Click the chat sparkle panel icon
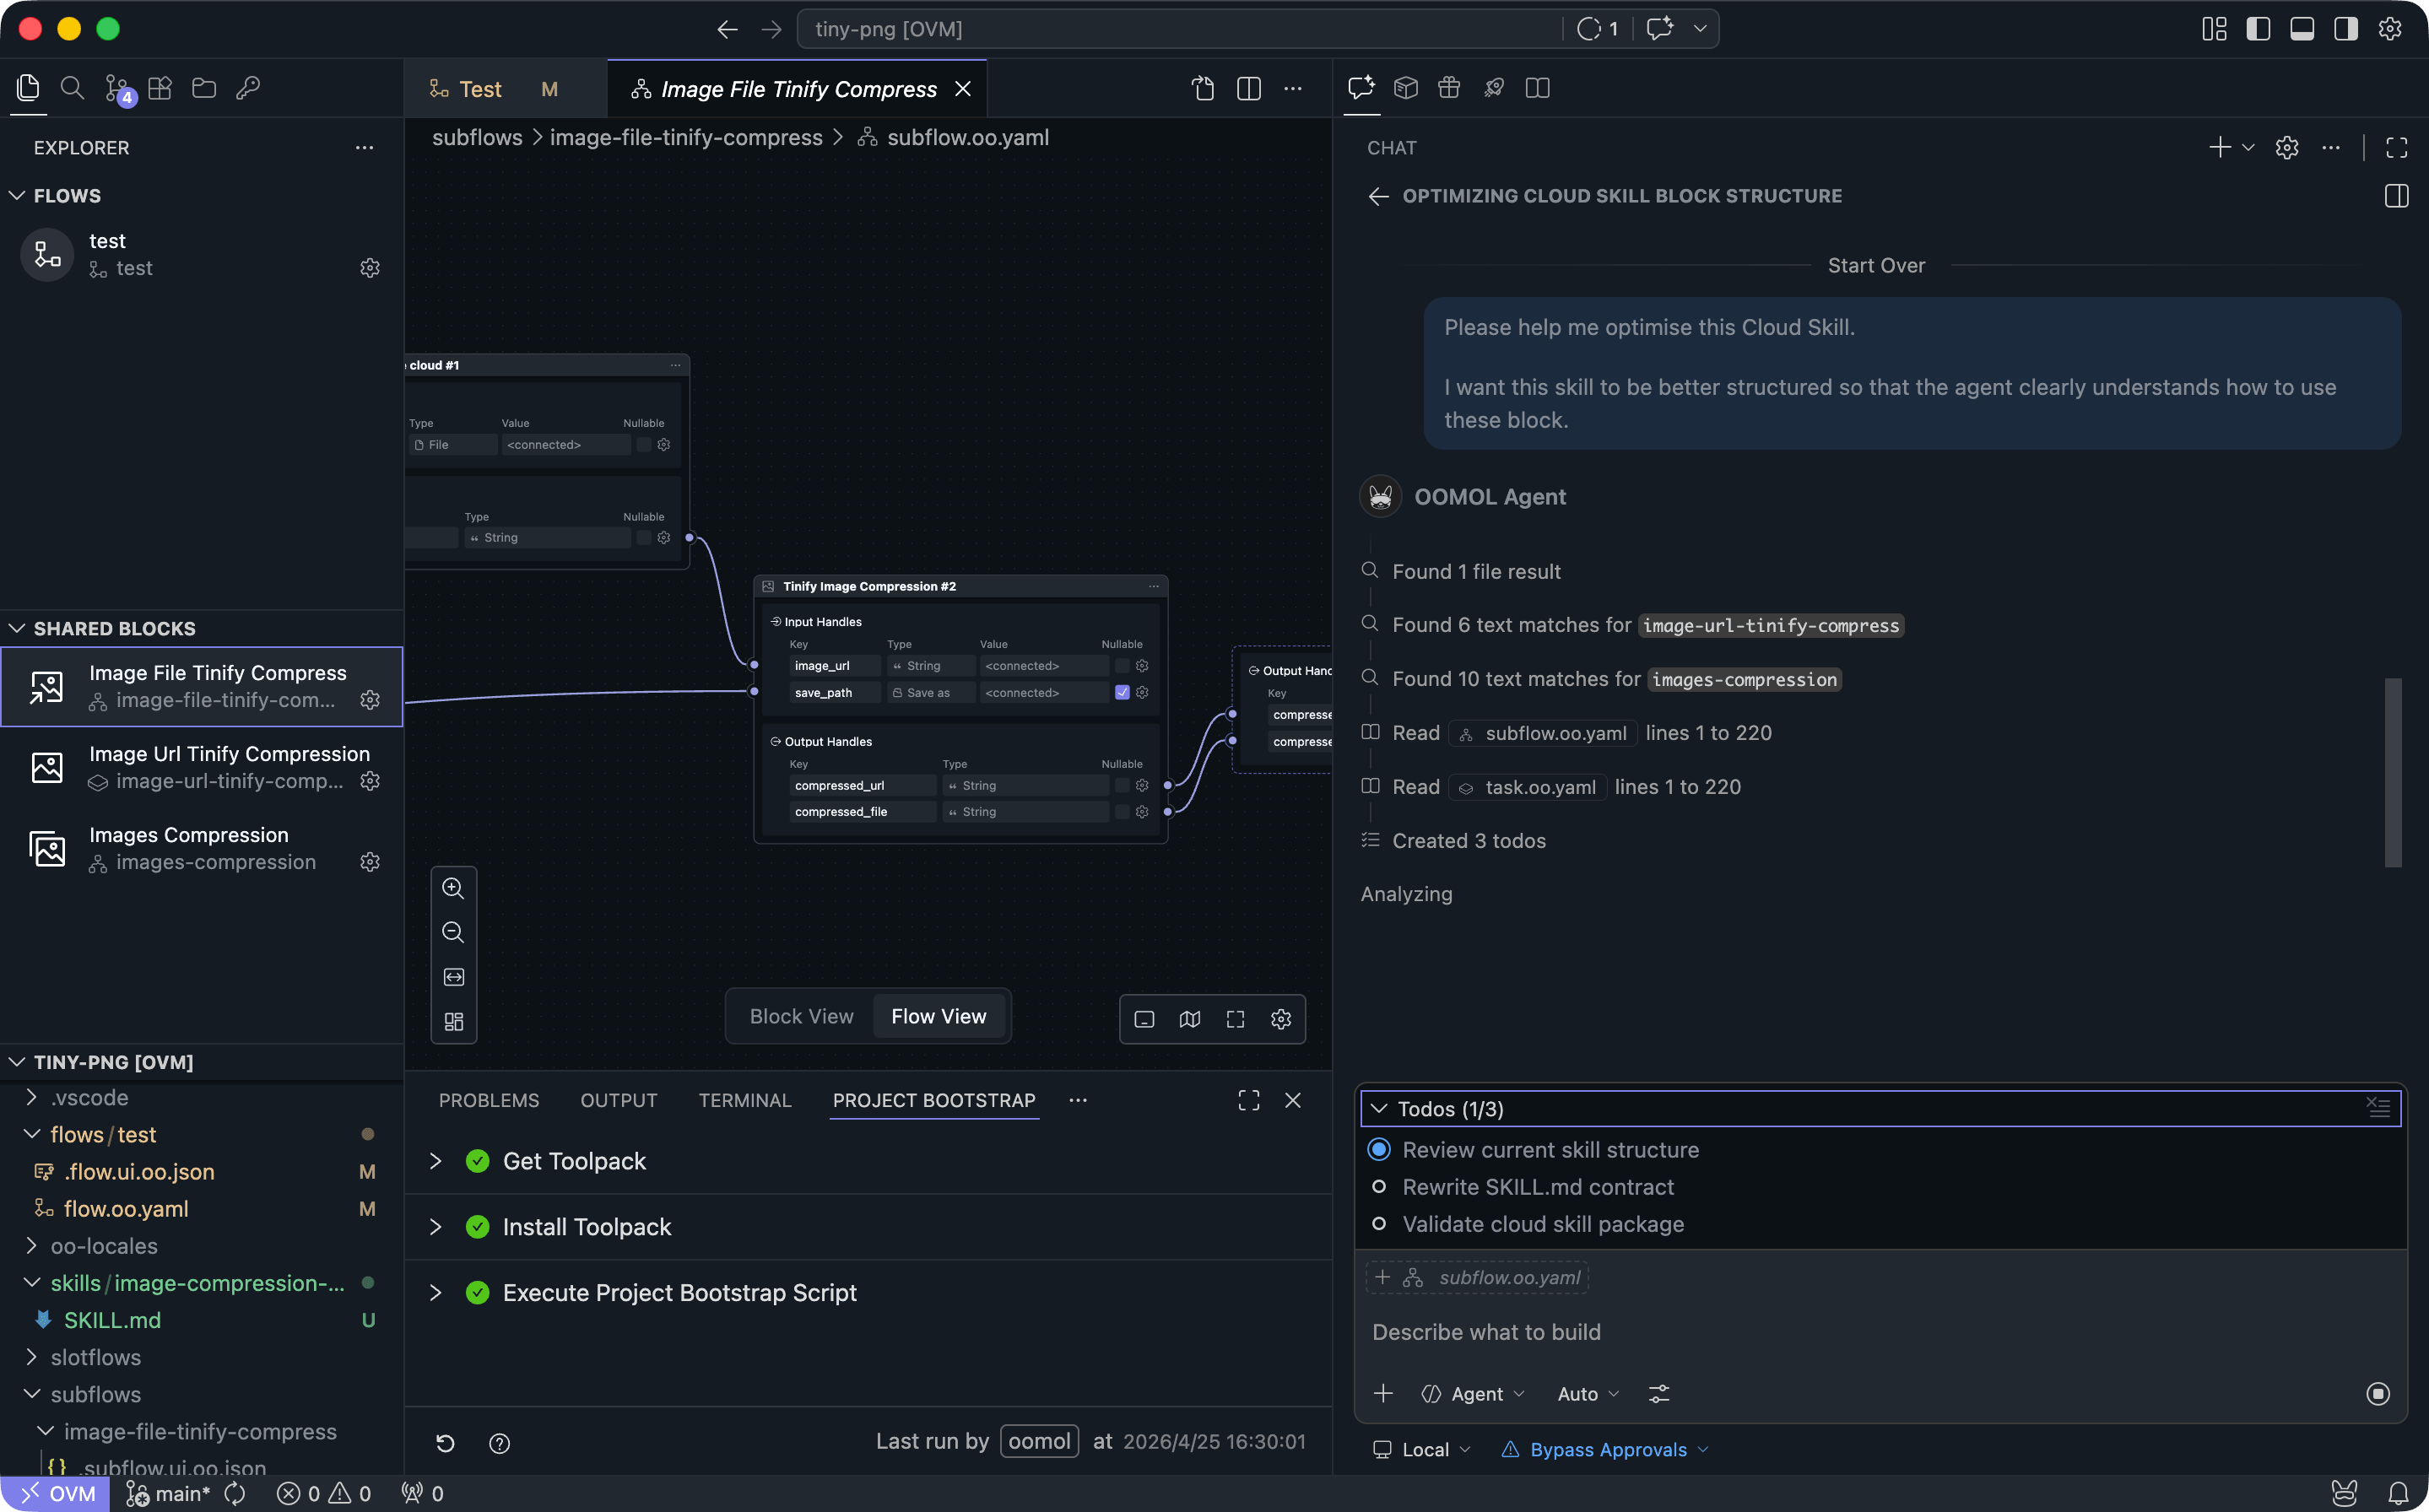2429x1512 pixels. (x=1361, y=88)
